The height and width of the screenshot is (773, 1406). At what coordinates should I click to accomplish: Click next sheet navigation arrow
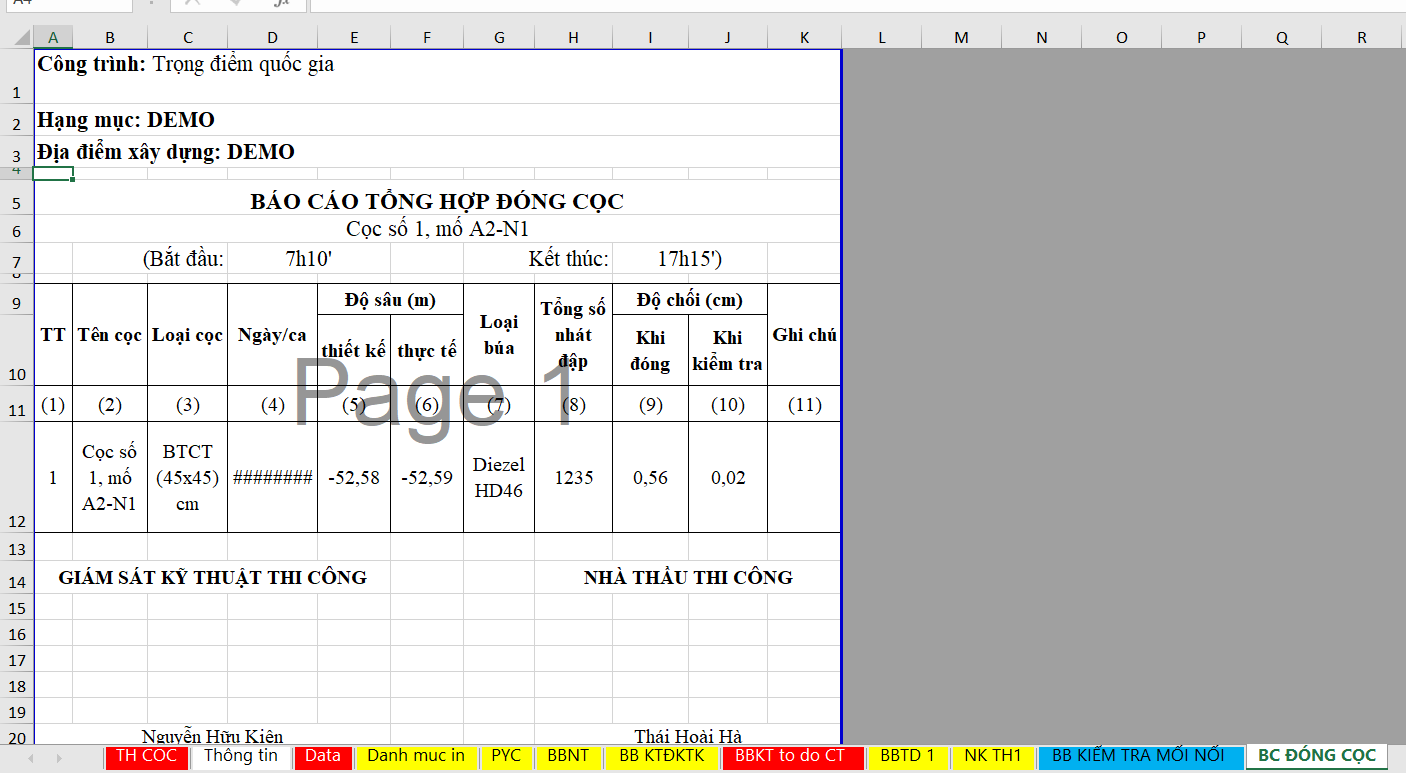(x=59, y=758)
